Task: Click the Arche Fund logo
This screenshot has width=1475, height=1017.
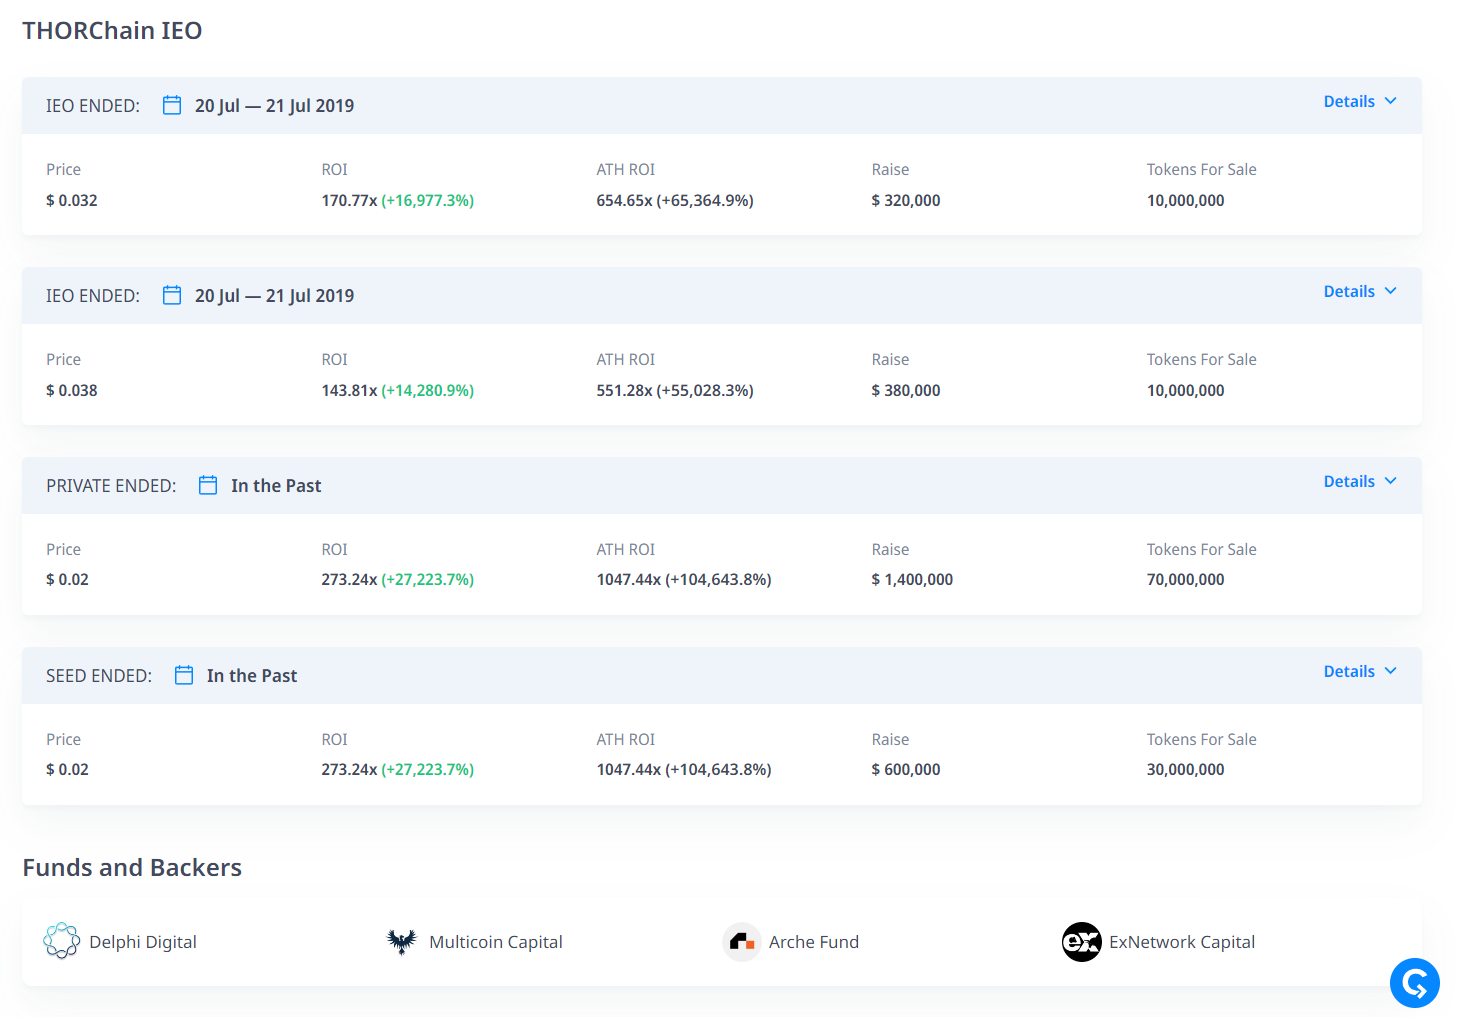Action: click(741, 941)
